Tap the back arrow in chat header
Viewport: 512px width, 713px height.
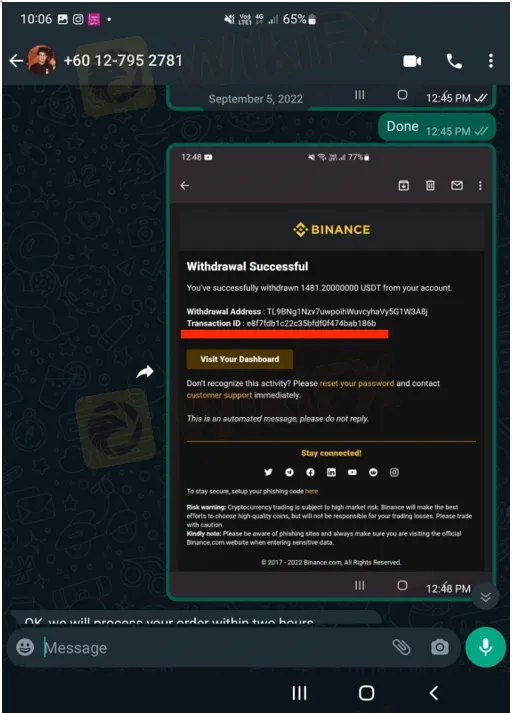[x=16, y=60]
